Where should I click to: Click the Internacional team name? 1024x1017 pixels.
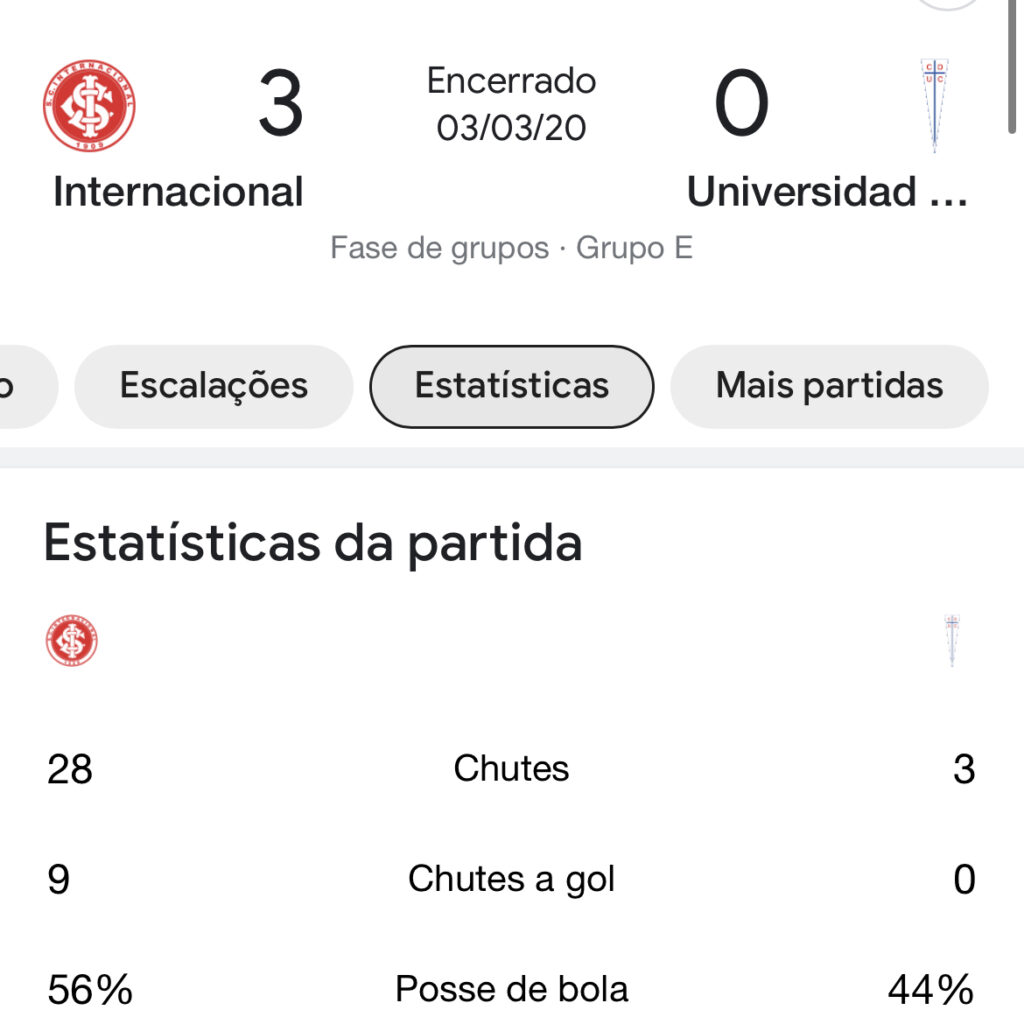point(178,192)
